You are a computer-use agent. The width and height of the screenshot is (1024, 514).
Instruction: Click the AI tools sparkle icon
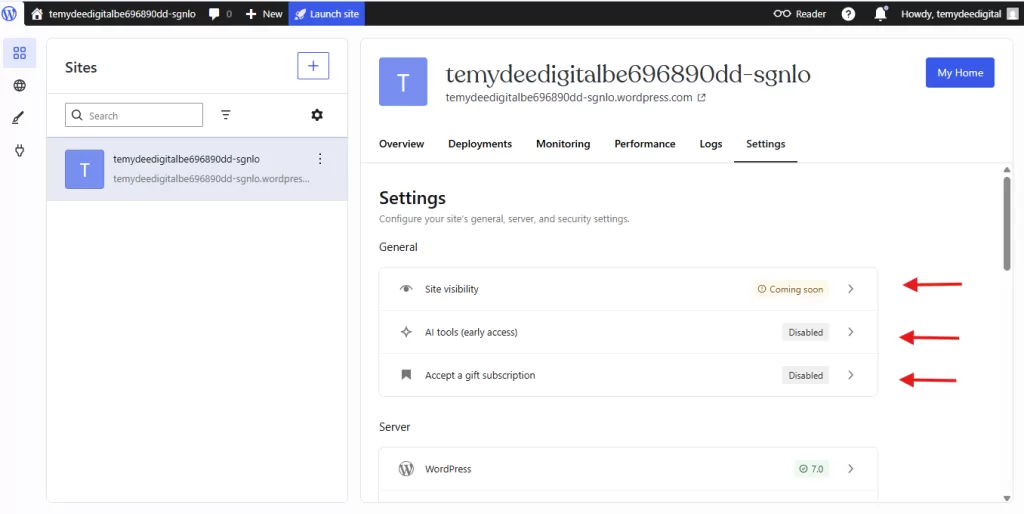[406, 332]
